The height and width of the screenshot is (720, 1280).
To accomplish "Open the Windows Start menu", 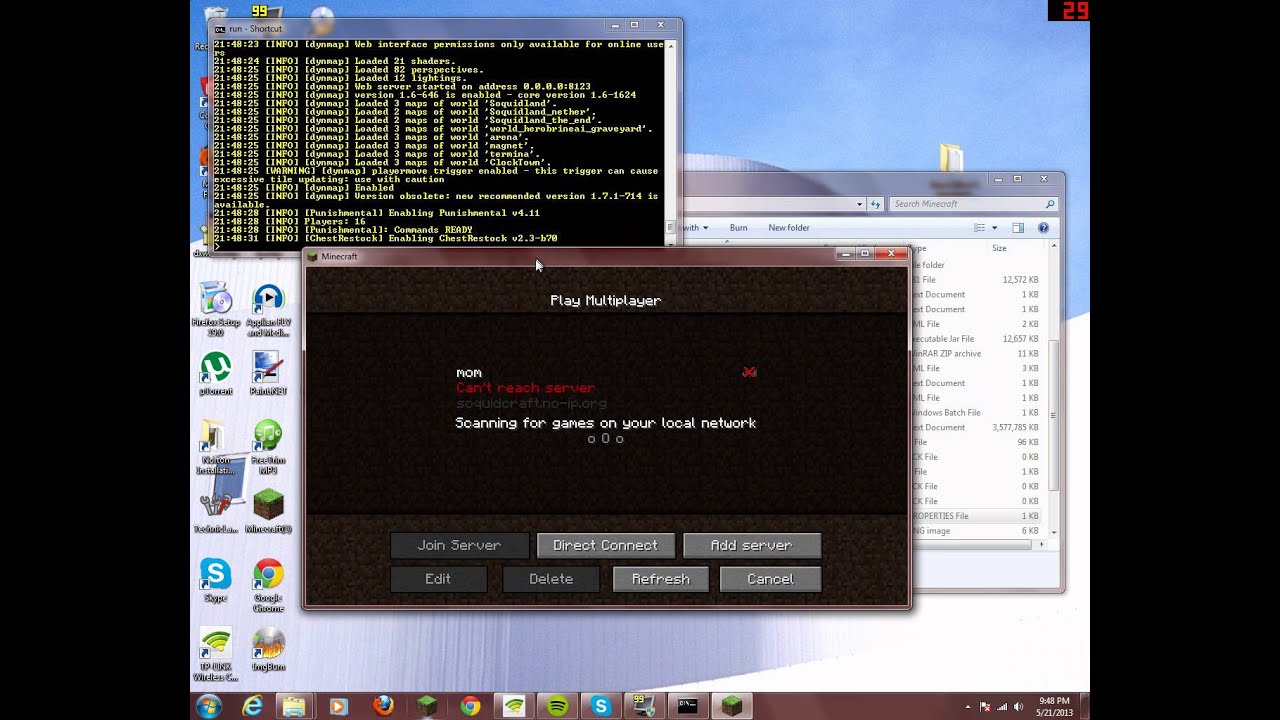I will click(x=209, y=706).
